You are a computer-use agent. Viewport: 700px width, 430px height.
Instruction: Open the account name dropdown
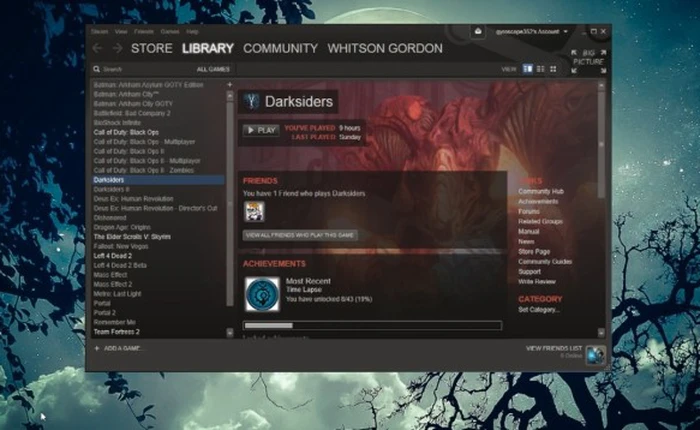pos(532,32)
